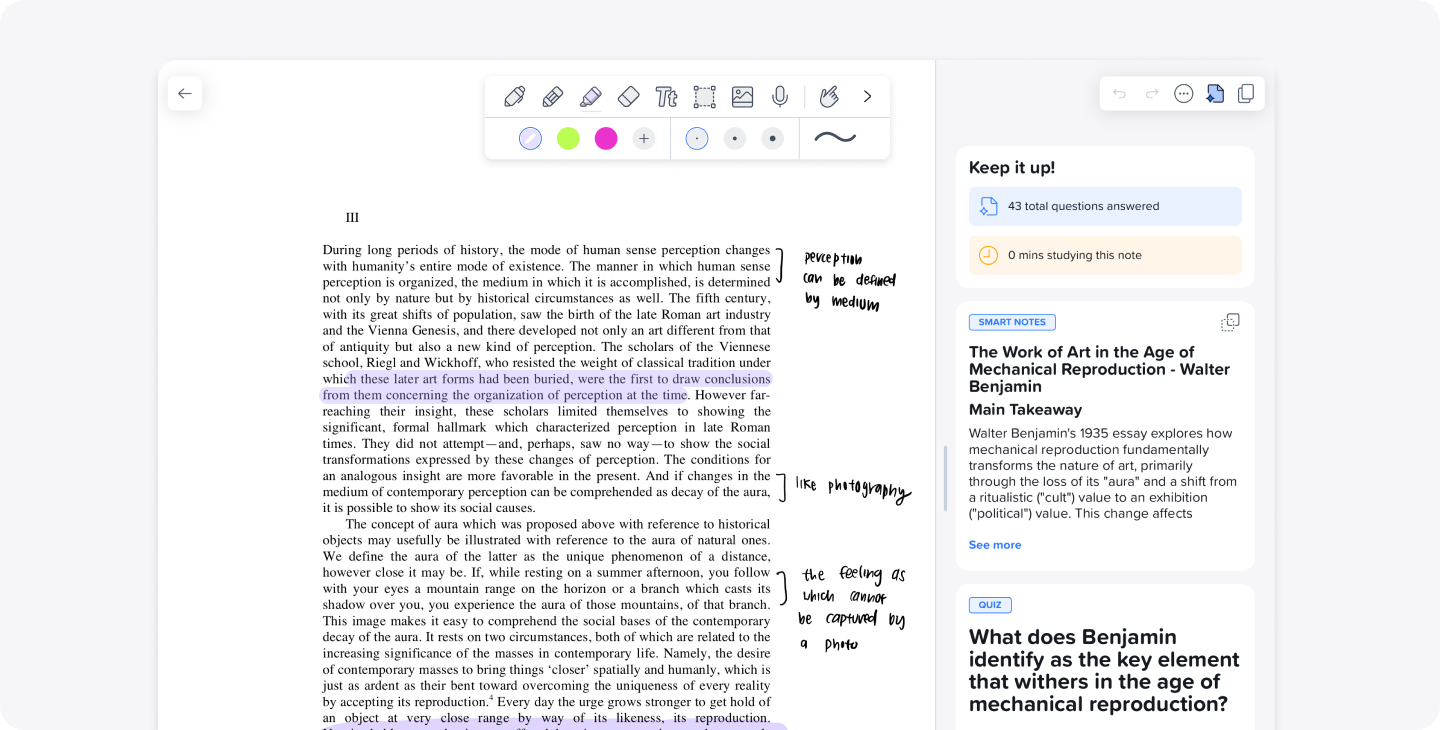
Task: Switch to the Highlighter tool
Action: pos(591,96)
